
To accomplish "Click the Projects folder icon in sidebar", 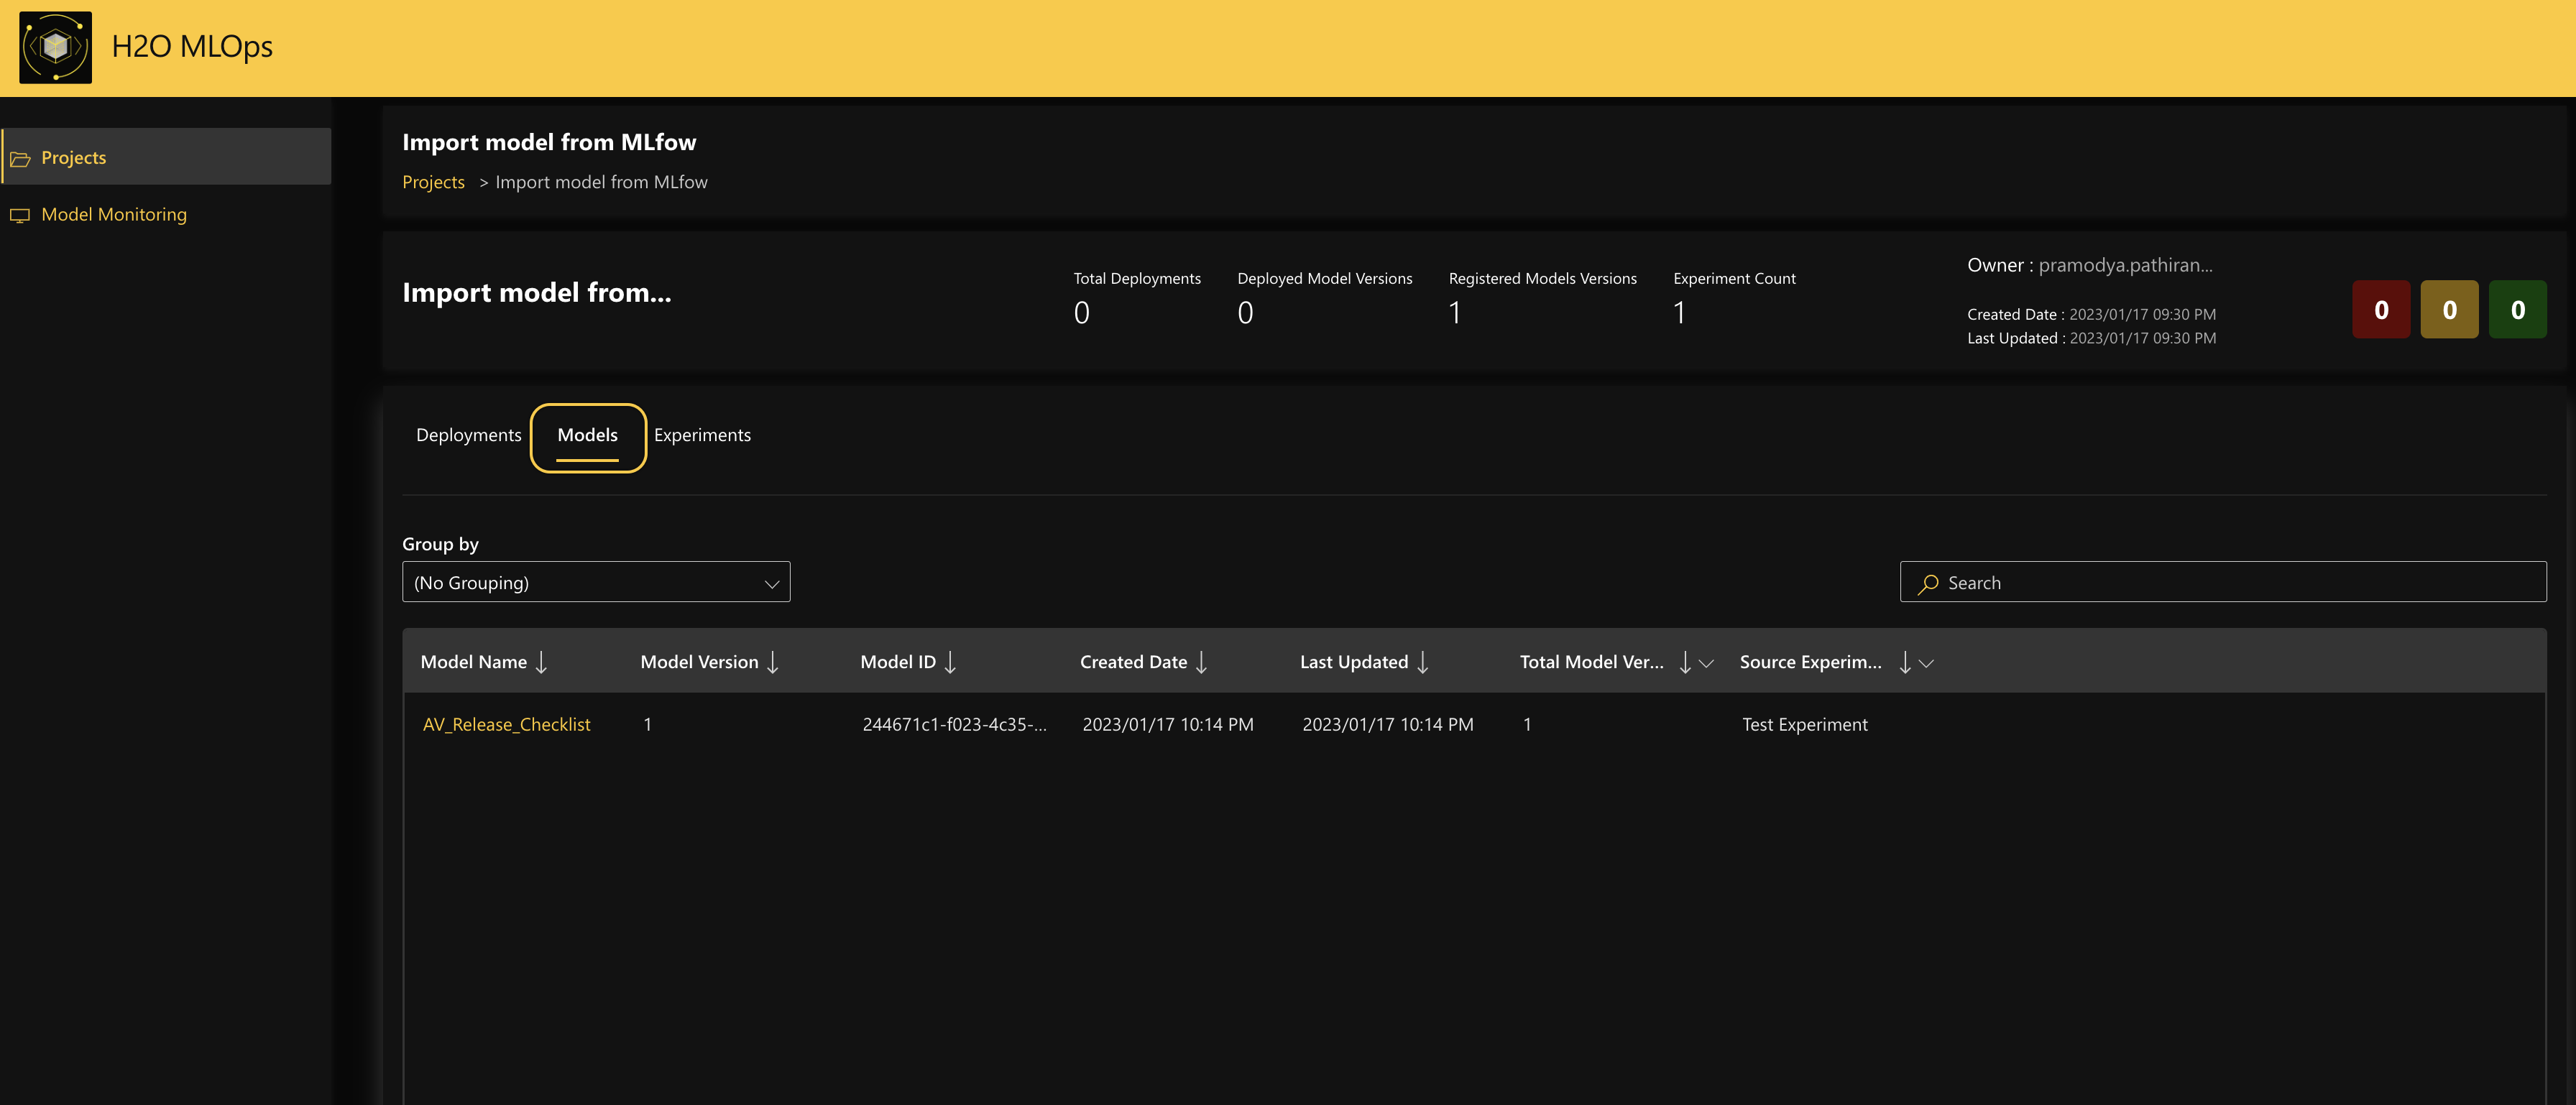I will tap(20, 158).
